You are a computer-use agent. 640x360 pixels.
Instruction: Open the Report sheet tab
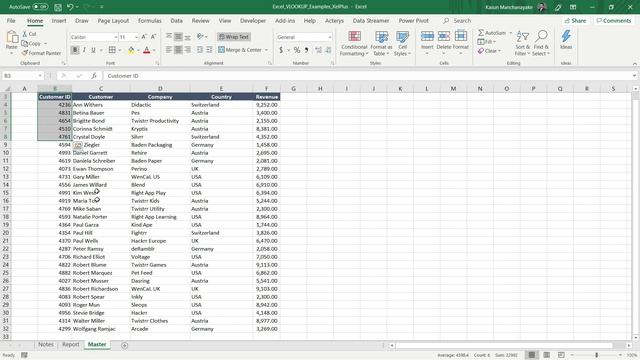(71, 344)
